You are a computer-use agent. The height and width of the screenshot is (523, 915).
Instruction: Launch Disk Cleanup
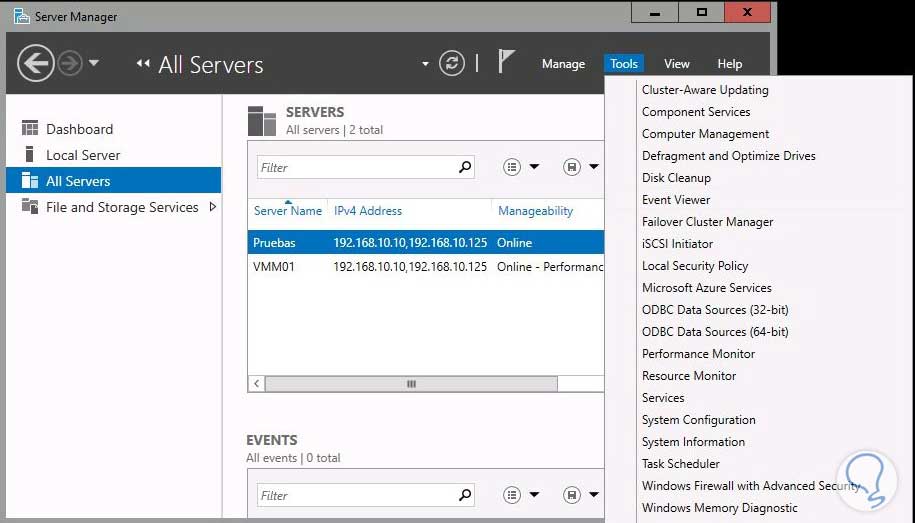676,178
